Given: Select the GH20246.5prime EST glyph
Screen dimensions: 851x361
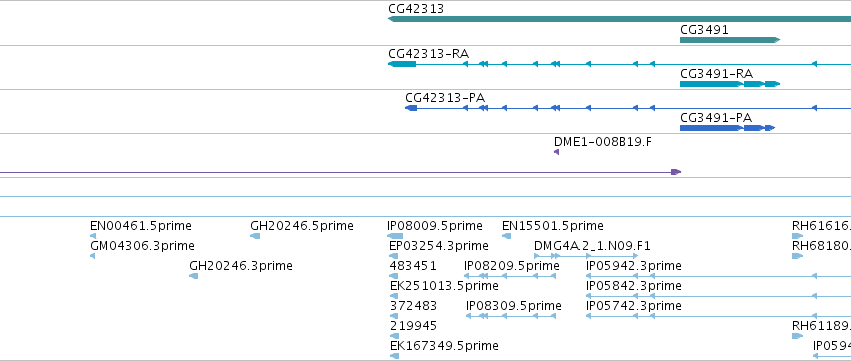Looking at the screenshot, I should pos(255,236).
